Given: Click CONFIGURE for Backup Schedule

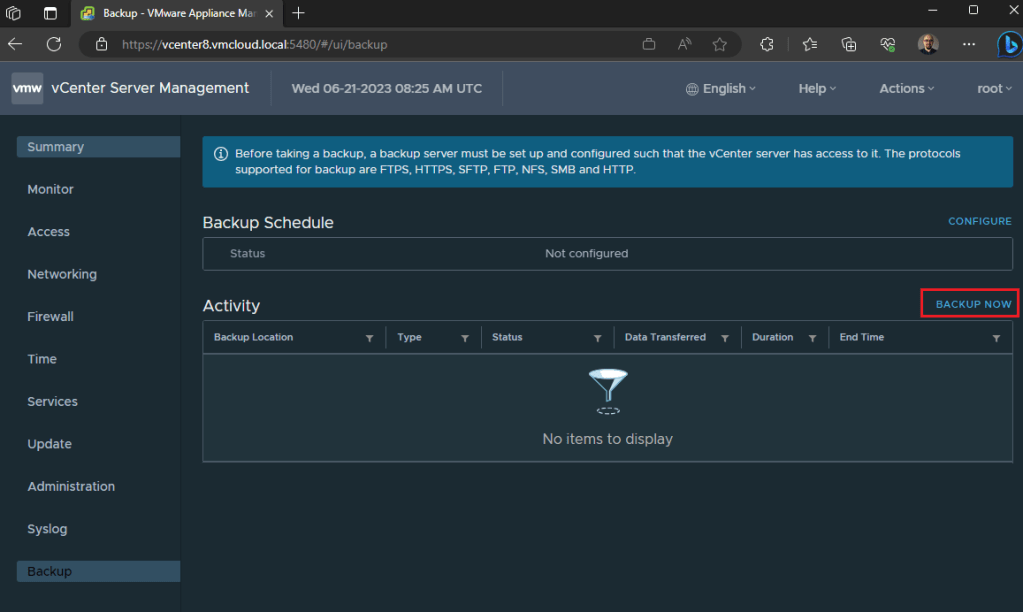Looking at the screenshot, I should [x=979, y=221].
